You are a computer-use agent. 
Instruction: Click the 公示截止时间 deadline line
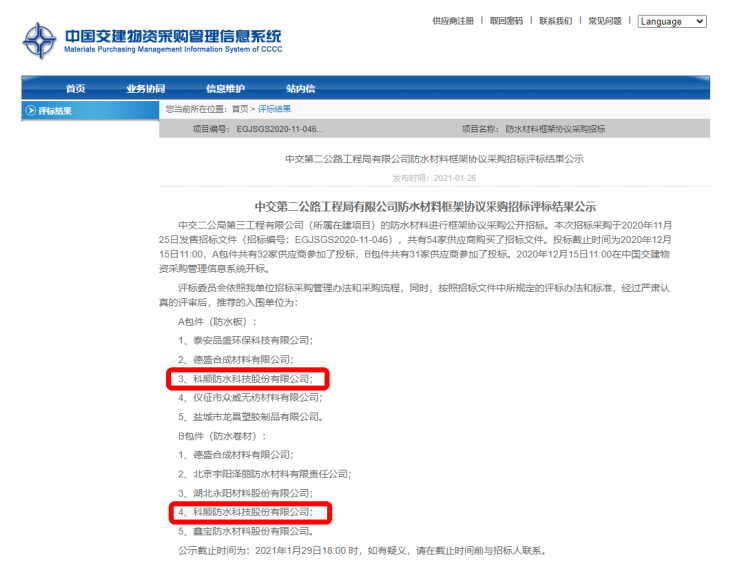(362, 551)
